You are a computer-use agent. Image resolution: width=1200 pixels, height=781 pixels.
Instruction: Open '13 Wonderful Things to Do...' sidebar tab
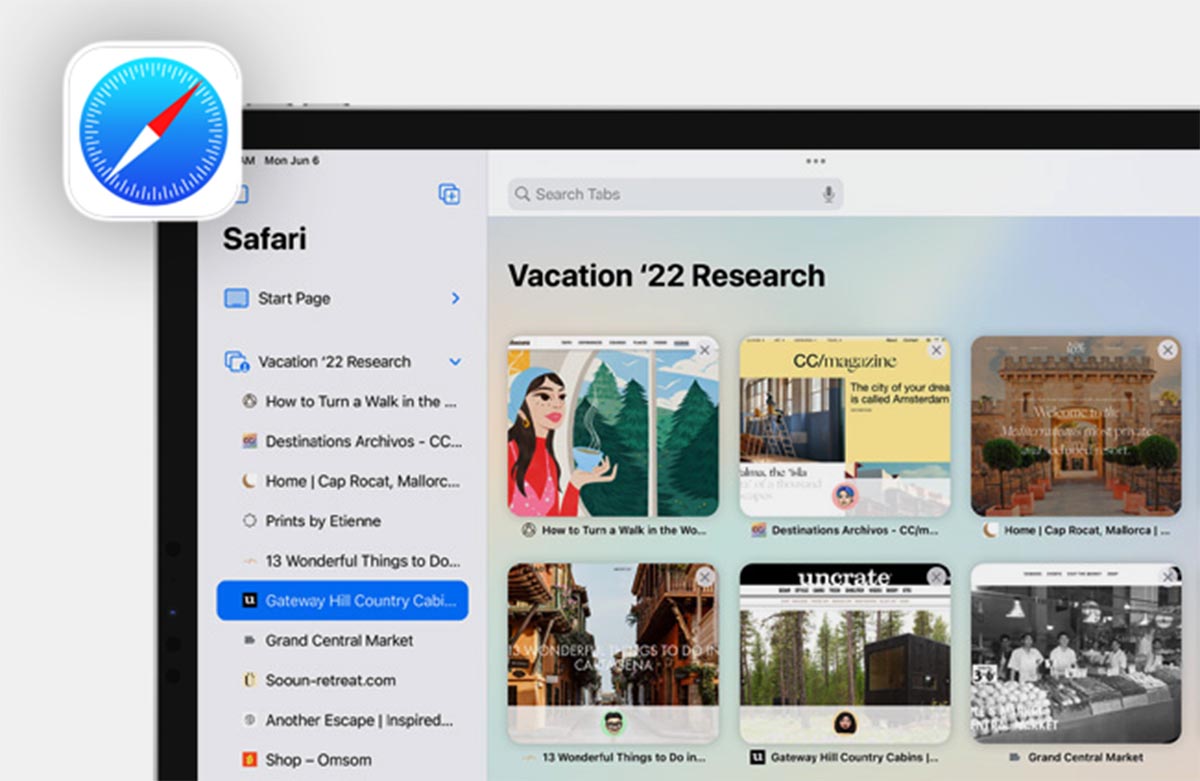click(x=343, y=561)
